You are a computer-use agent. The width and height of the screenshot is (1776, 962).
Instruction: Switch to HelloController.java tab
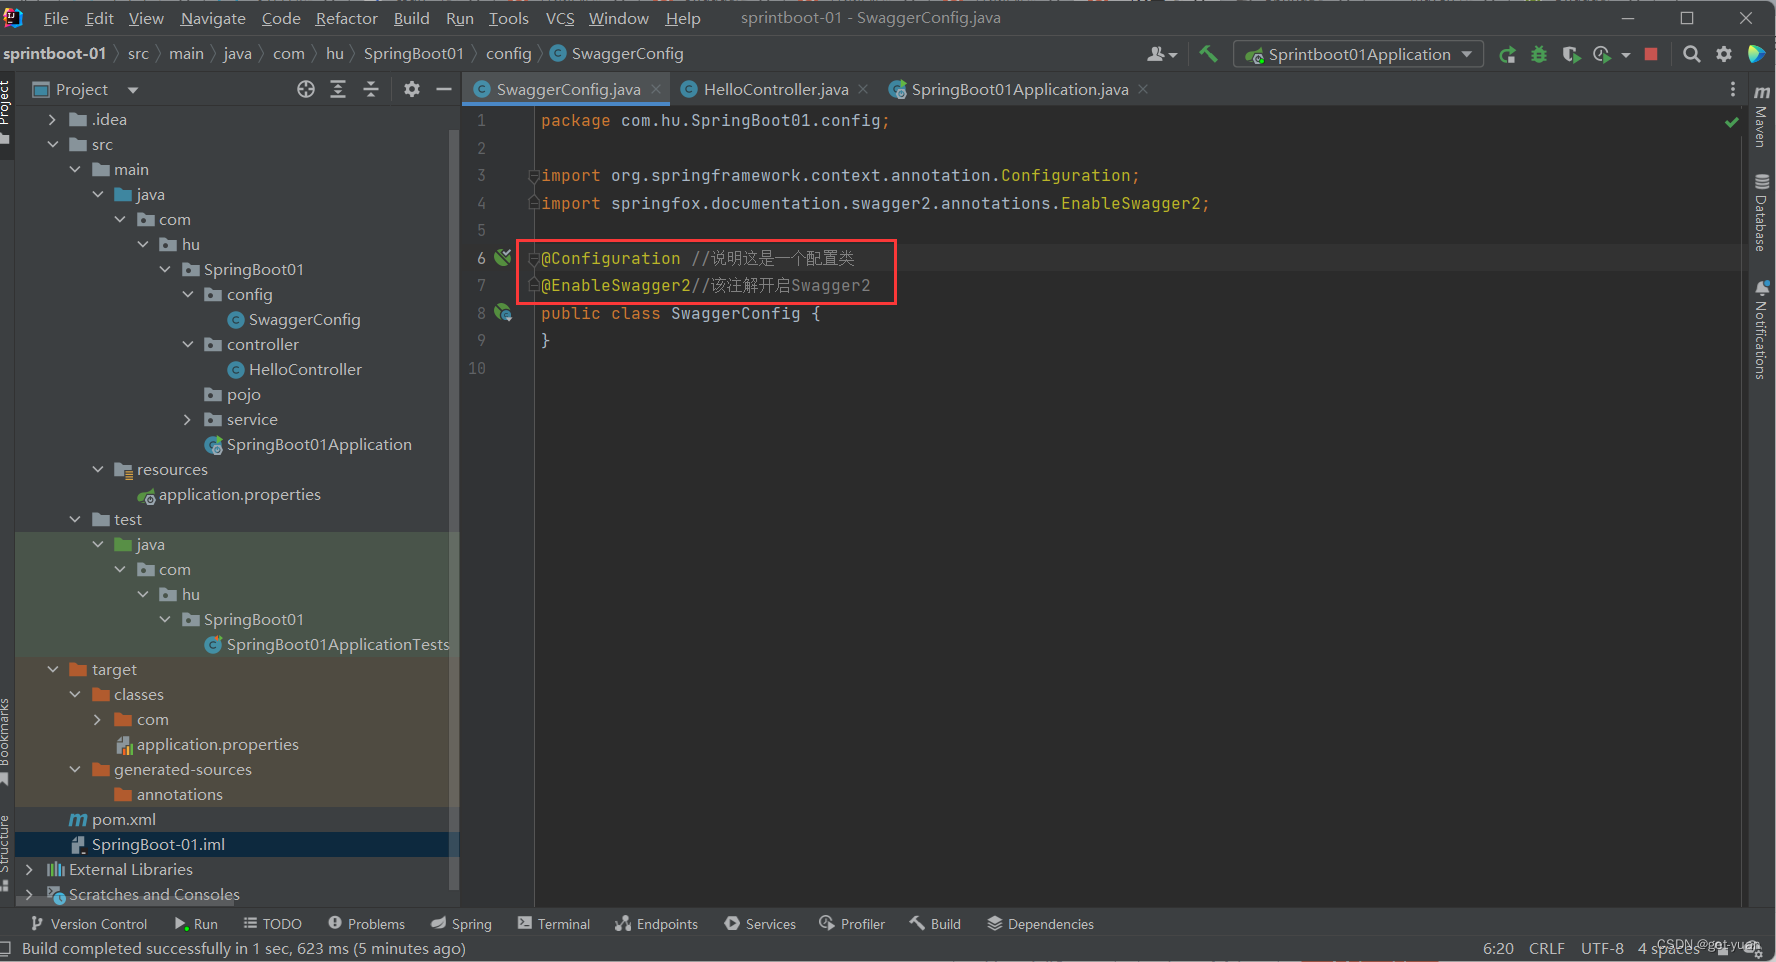pos(775,90)
